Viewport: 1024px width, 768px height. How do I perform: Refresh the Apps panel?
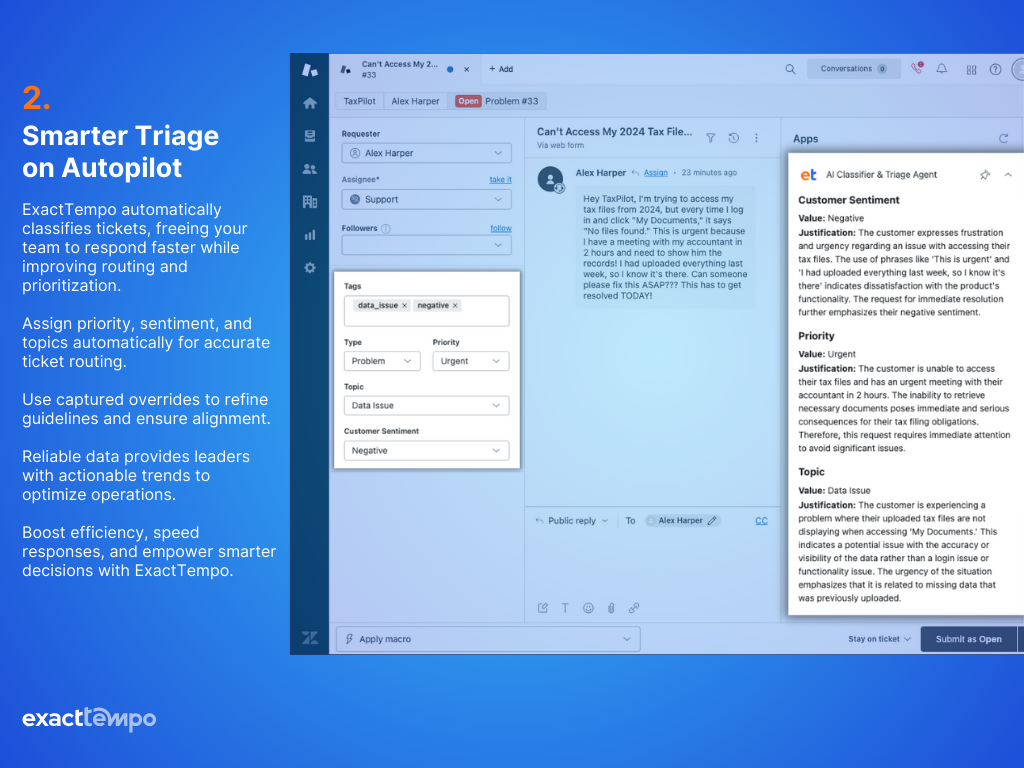[1004, 138]
